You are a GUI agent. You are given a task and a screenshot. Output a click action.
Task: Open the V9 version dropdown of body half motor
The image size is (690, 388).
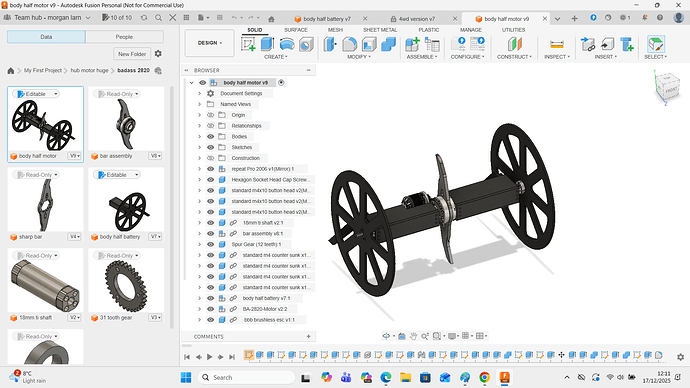pyautogui.click(x=75, y=156)
